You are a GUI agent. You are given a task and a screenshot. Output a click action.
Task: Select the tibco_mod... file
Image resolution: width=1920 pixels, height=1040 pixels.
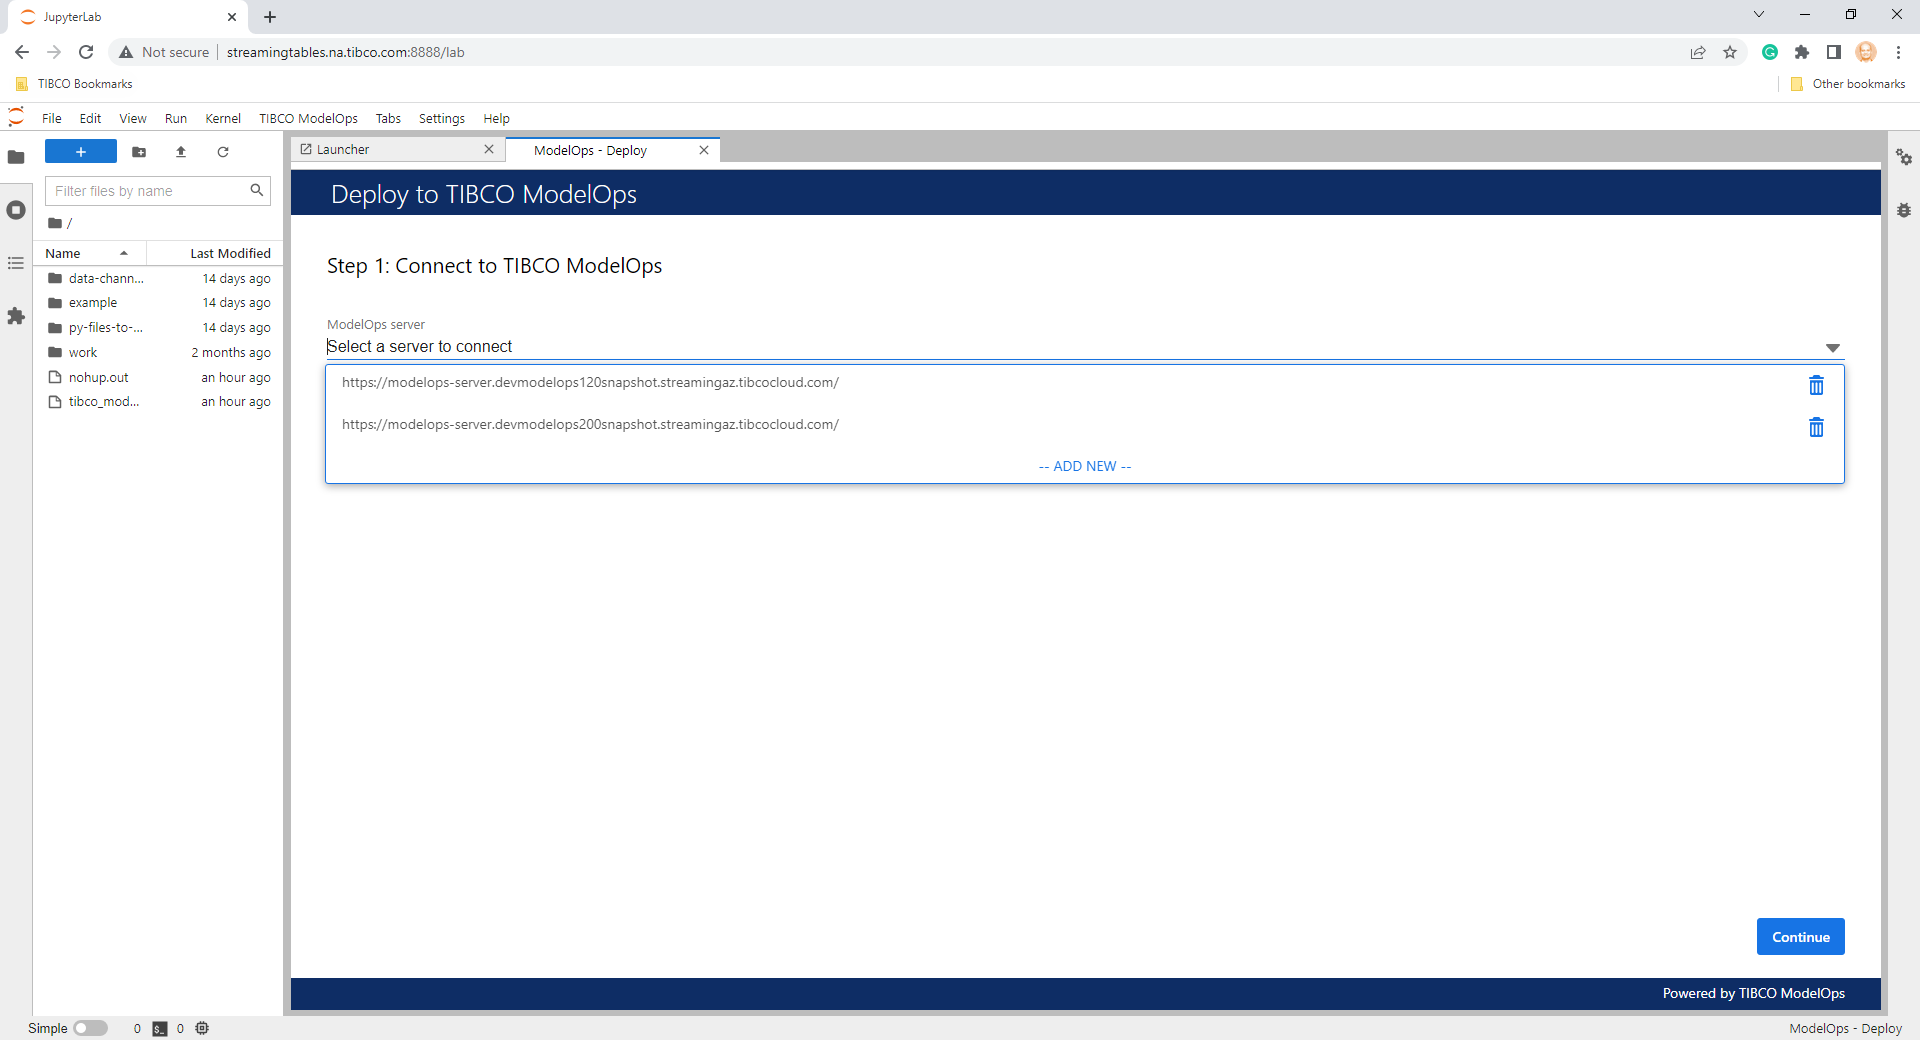(159, 402)
